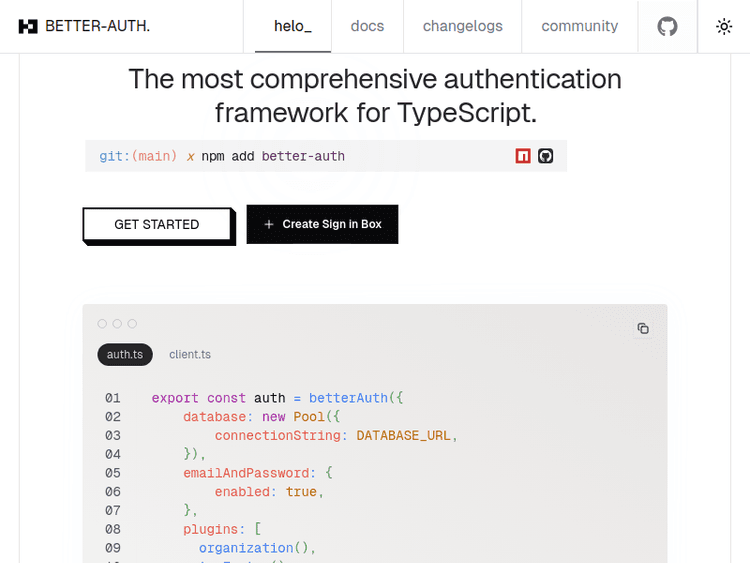The width and height of the screenshot is (750, 563).
Task: Click the 'enabled: true' code line
Action: [269, 492]
